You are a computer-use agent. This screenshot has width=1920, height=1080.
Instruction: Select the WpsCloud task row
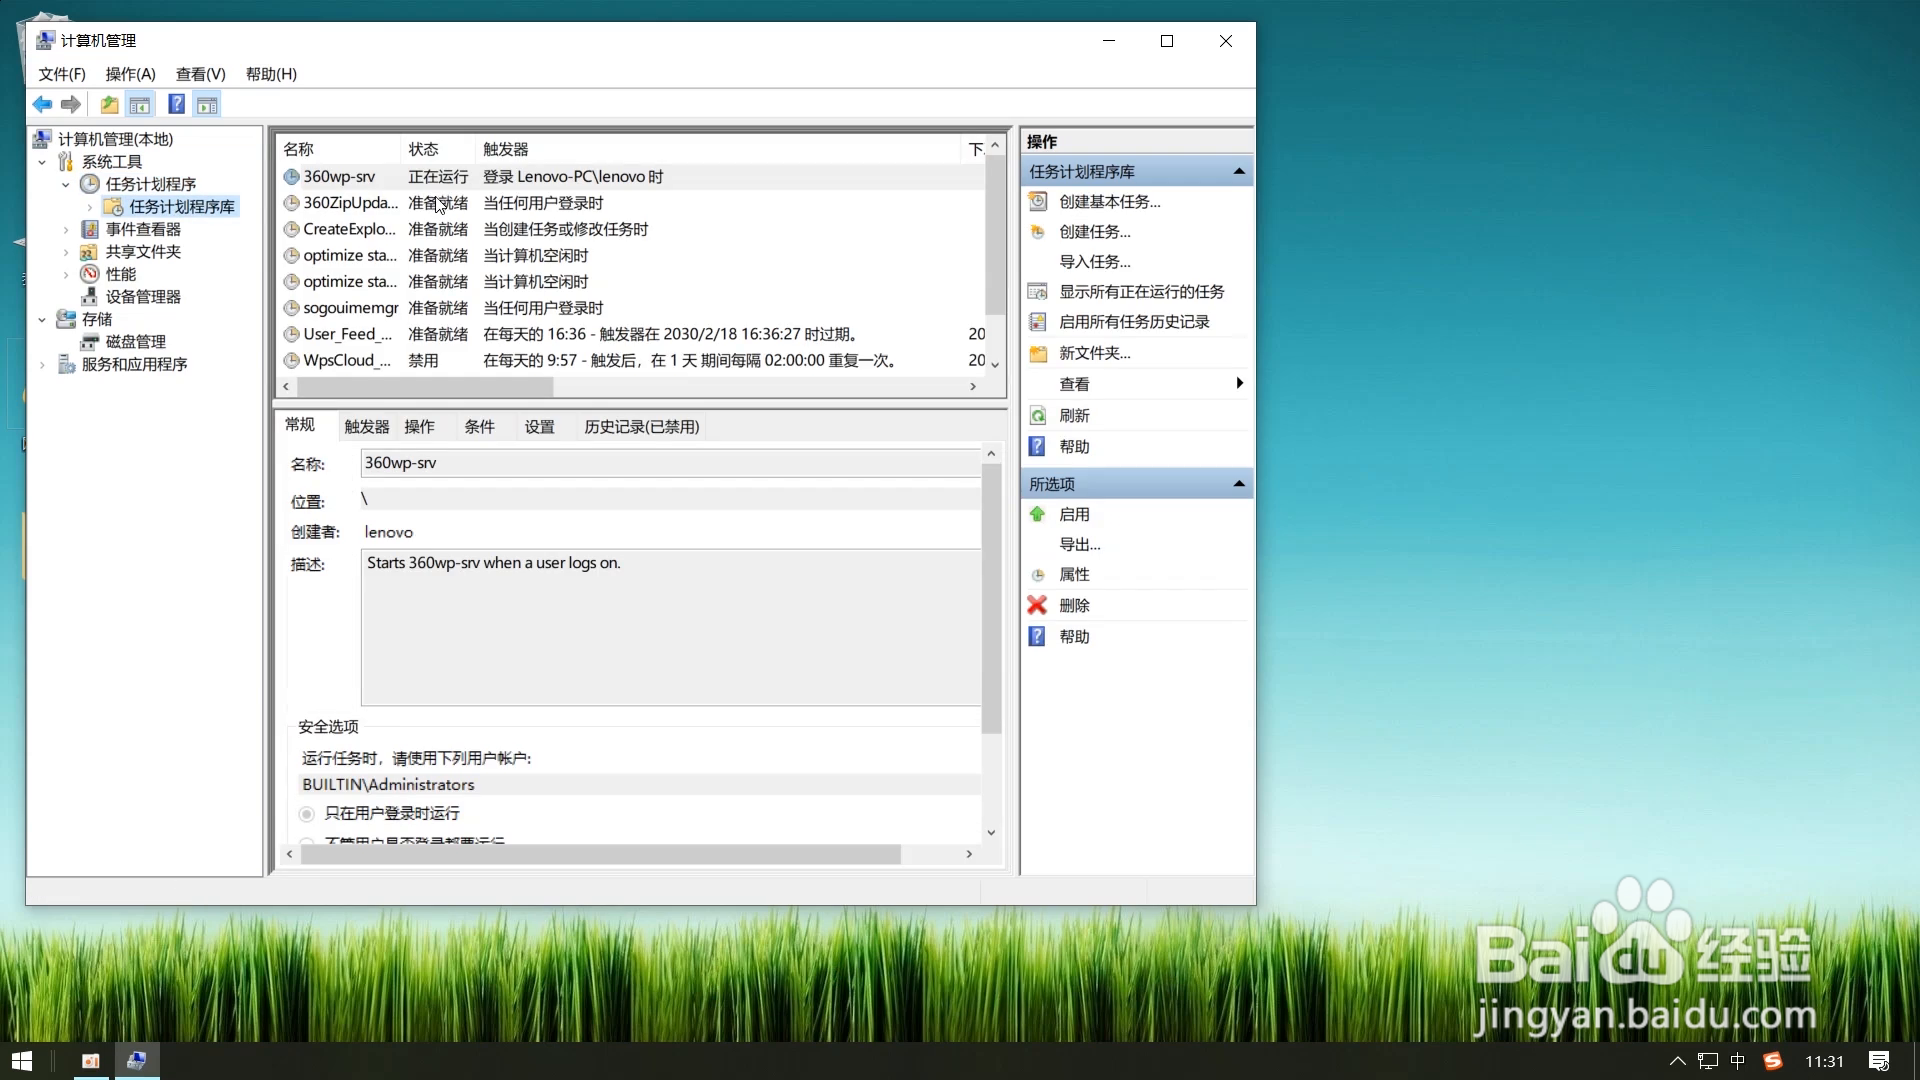click(346, 360)
